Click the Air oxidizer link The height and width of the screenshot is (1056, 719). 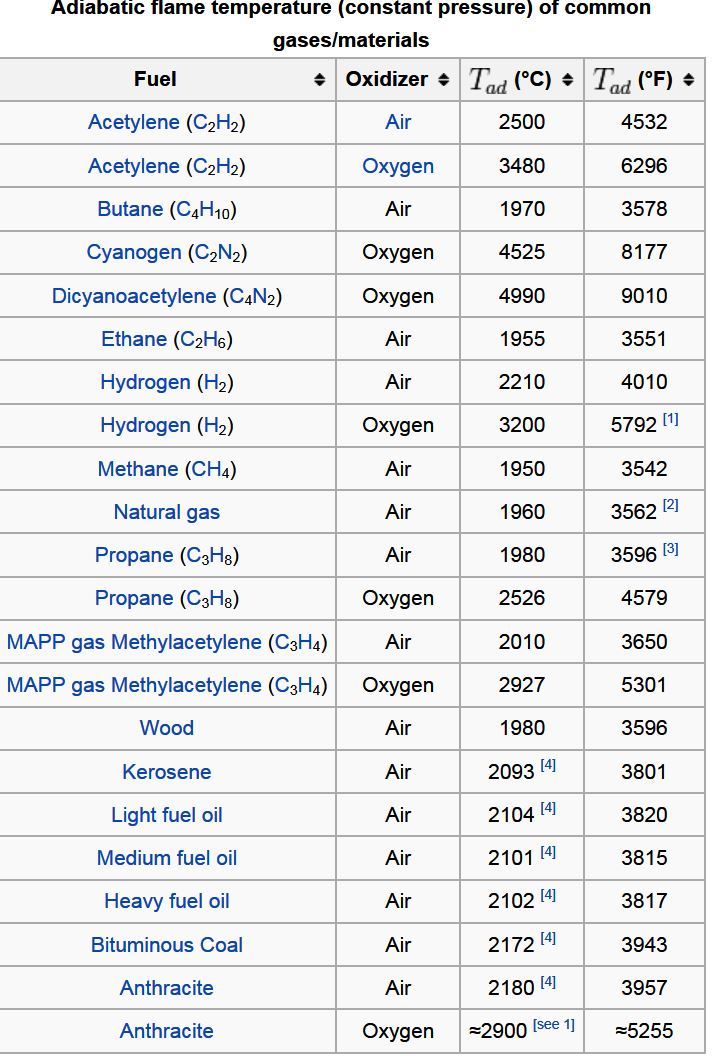pos(398,122)
